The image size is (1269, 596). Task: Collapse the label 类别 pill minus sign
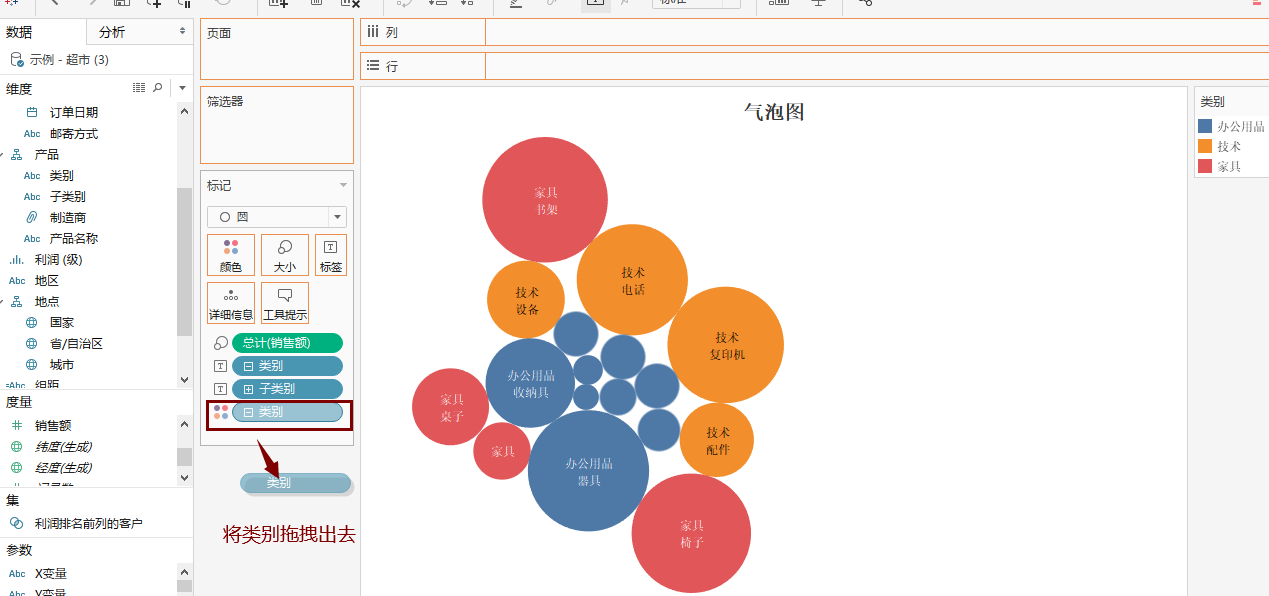pyautogui.click(x=249, y=366)
